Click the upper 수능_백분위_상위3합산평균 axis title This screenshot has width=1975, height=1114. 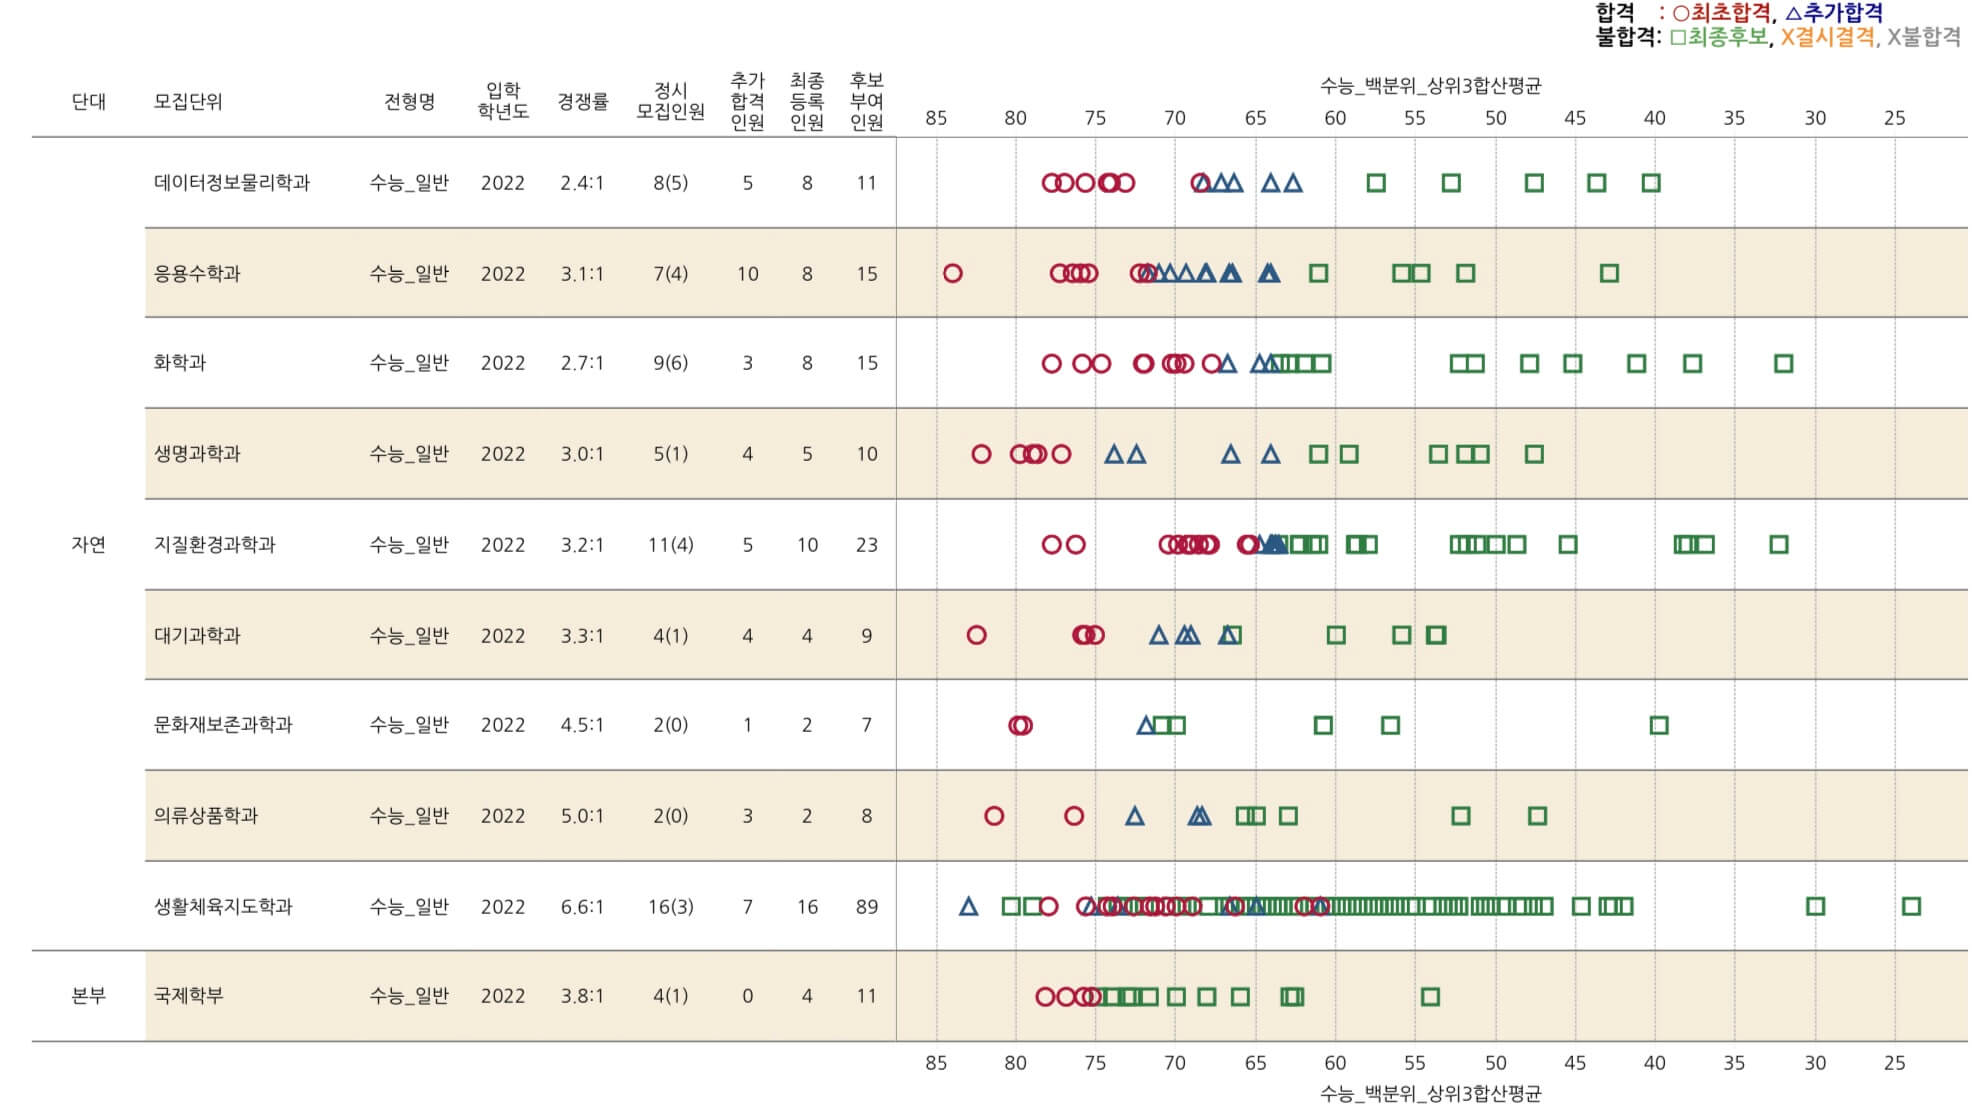(x=1430, y=86)
